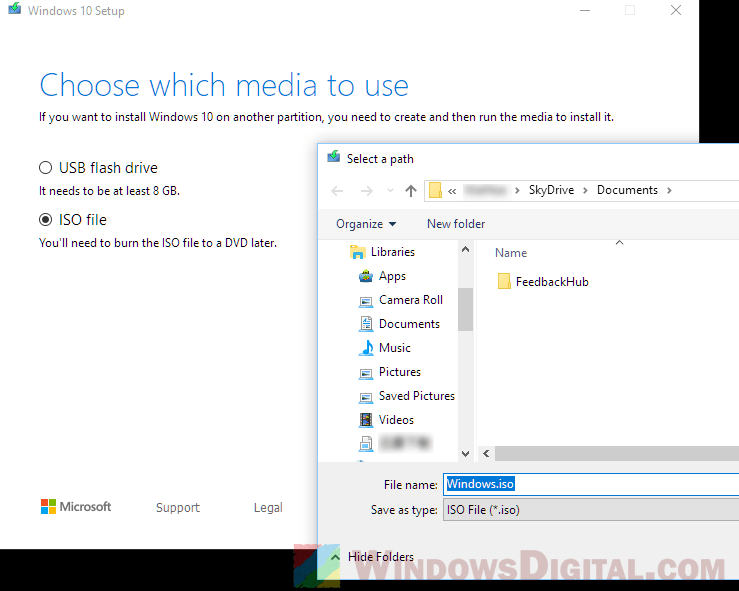Select Libraries in the navigation tree
This screenshot has width=739, height=591.
[393, 252]
